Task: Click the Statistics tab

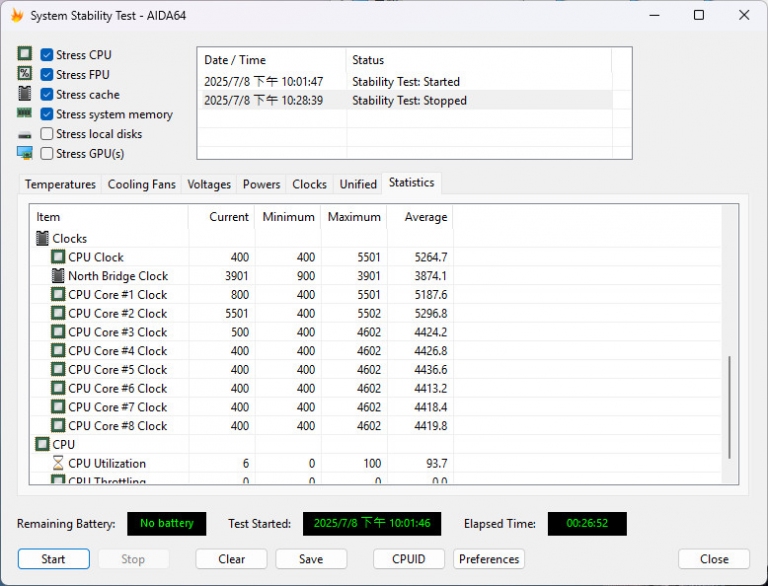Action: tap(411, 183)
